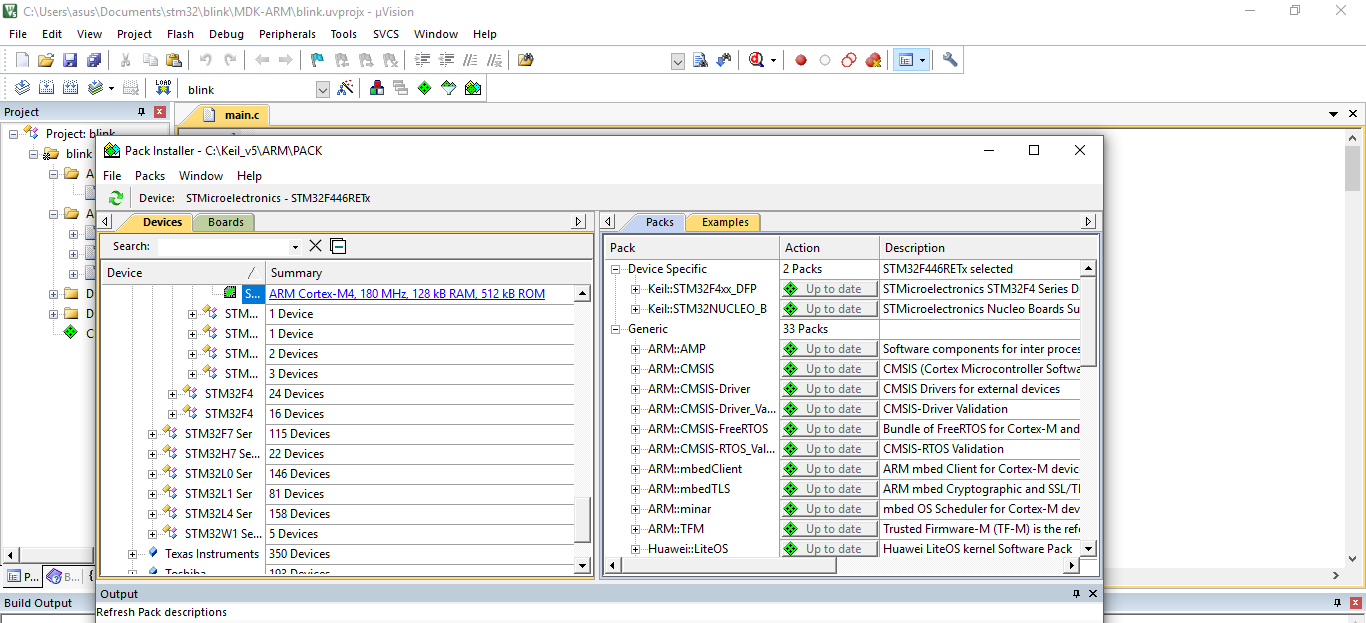Image resolution: width=1366 pixels, height=623 pixels.
Task: Click Up to date button for ARM::mbedTLS
Action: coord(829,489)
